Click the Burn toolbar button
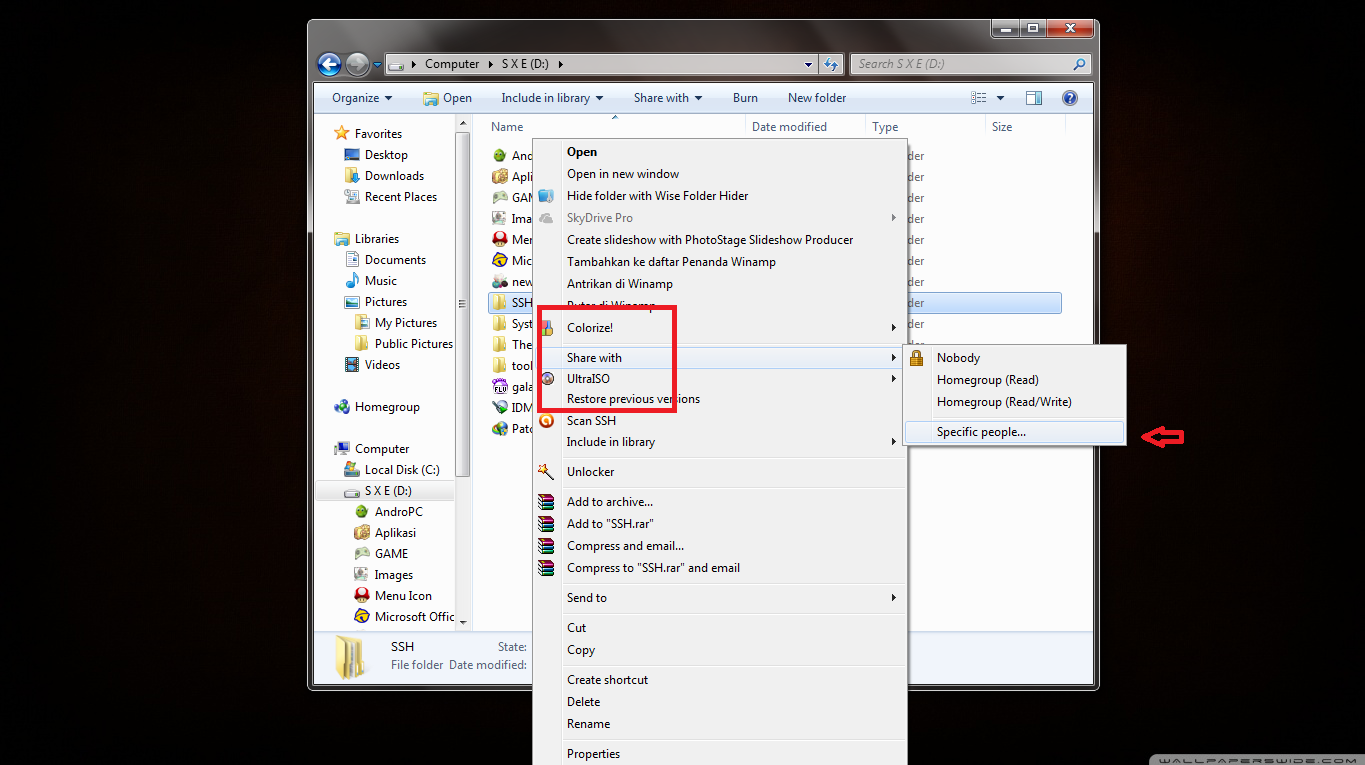 tap(745, 98)
